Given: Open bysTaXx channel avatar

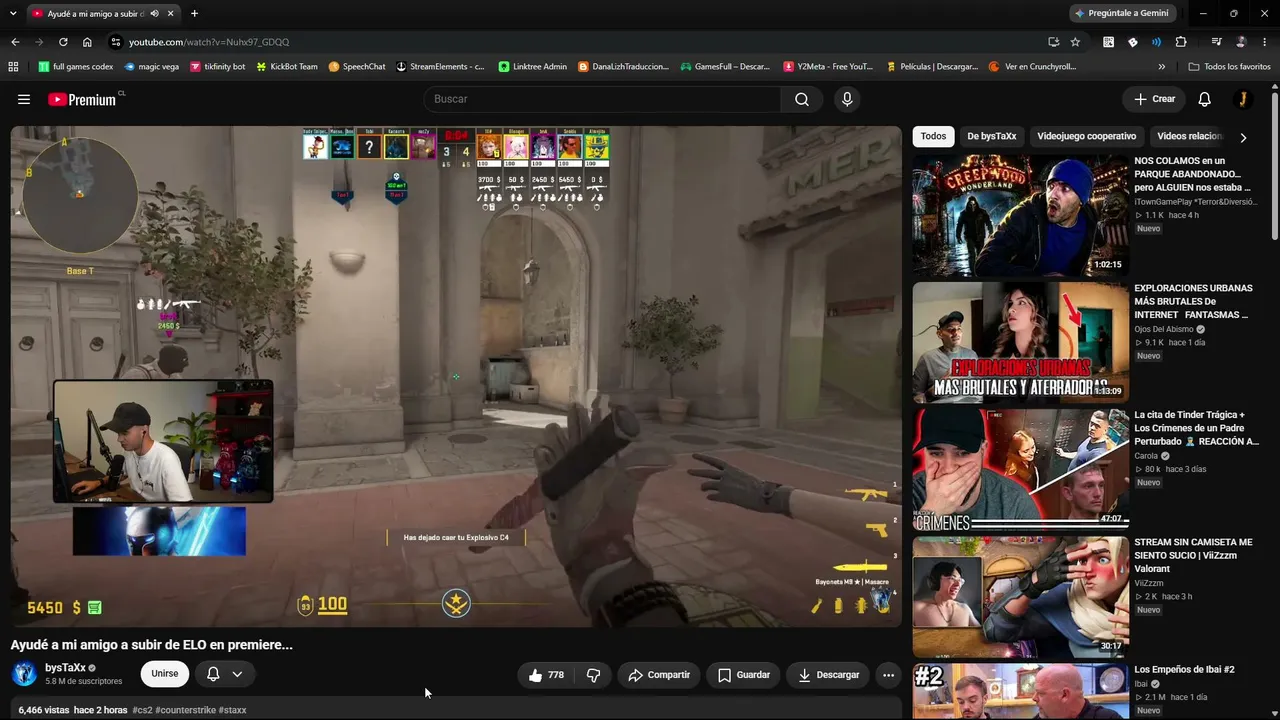Looking at the screenshot, I should 24,674.
